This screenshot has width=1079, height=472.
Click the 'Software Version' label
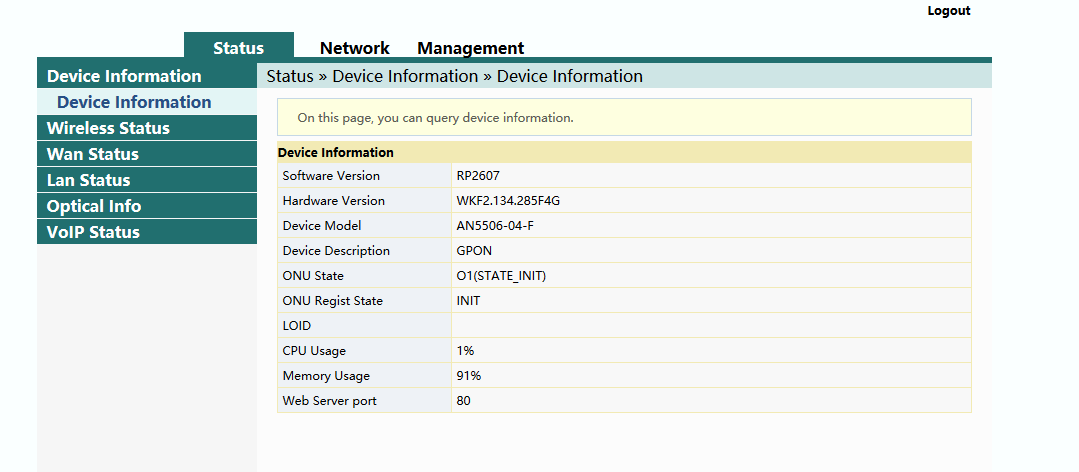pyautogui.click(x=331, y=175)
